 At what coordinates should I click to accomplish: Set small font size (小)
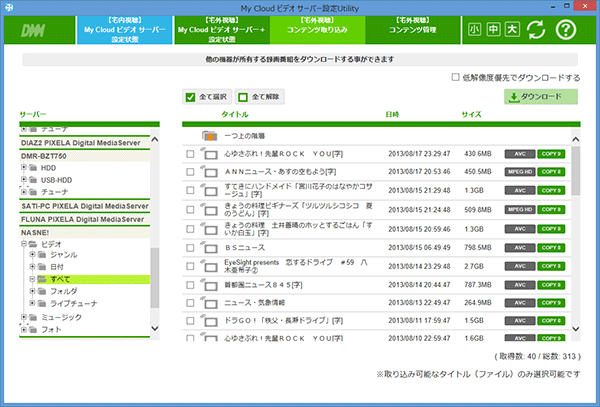[474, 29]
